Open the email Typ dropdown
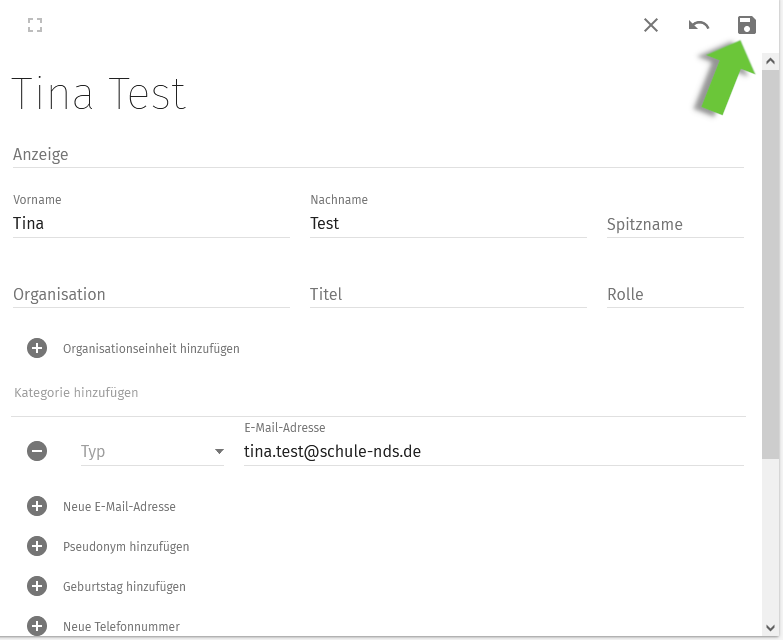 152,451
